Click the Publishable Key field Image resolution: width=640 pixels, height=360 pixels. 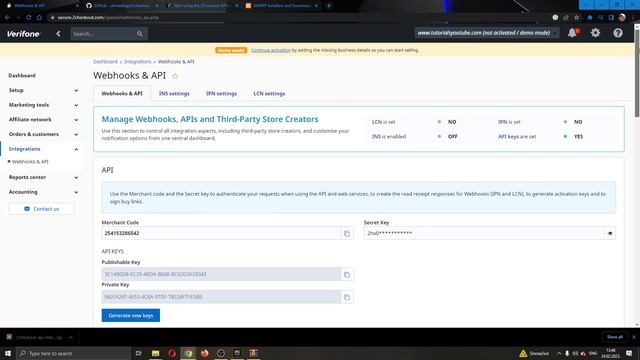pyautogui.click(x=221, y=274)
